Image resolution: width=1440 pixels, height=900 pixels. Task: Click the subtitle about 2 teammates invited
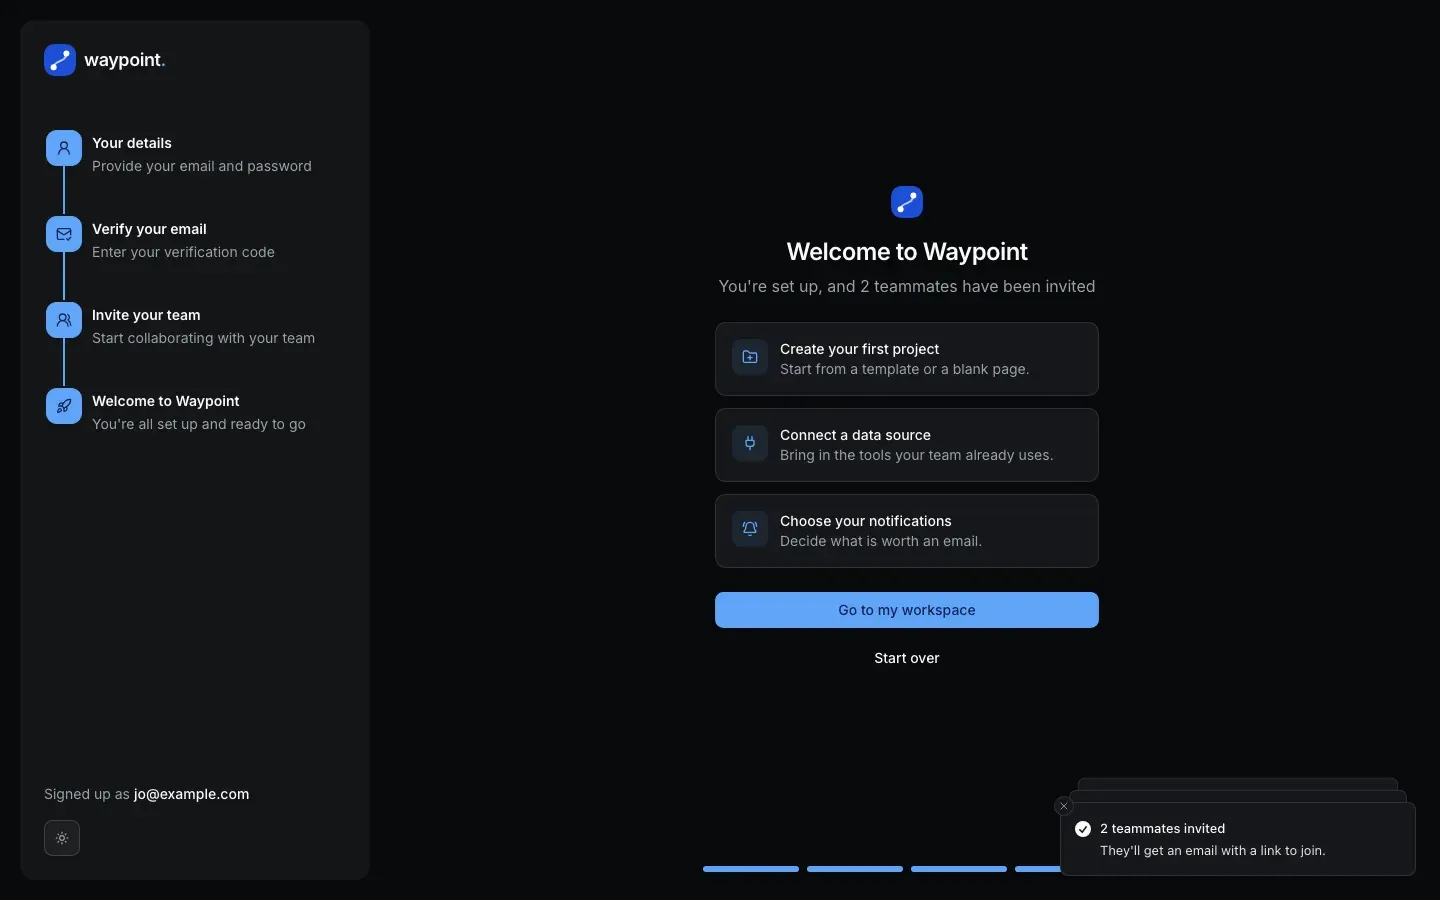coord(907,286)
